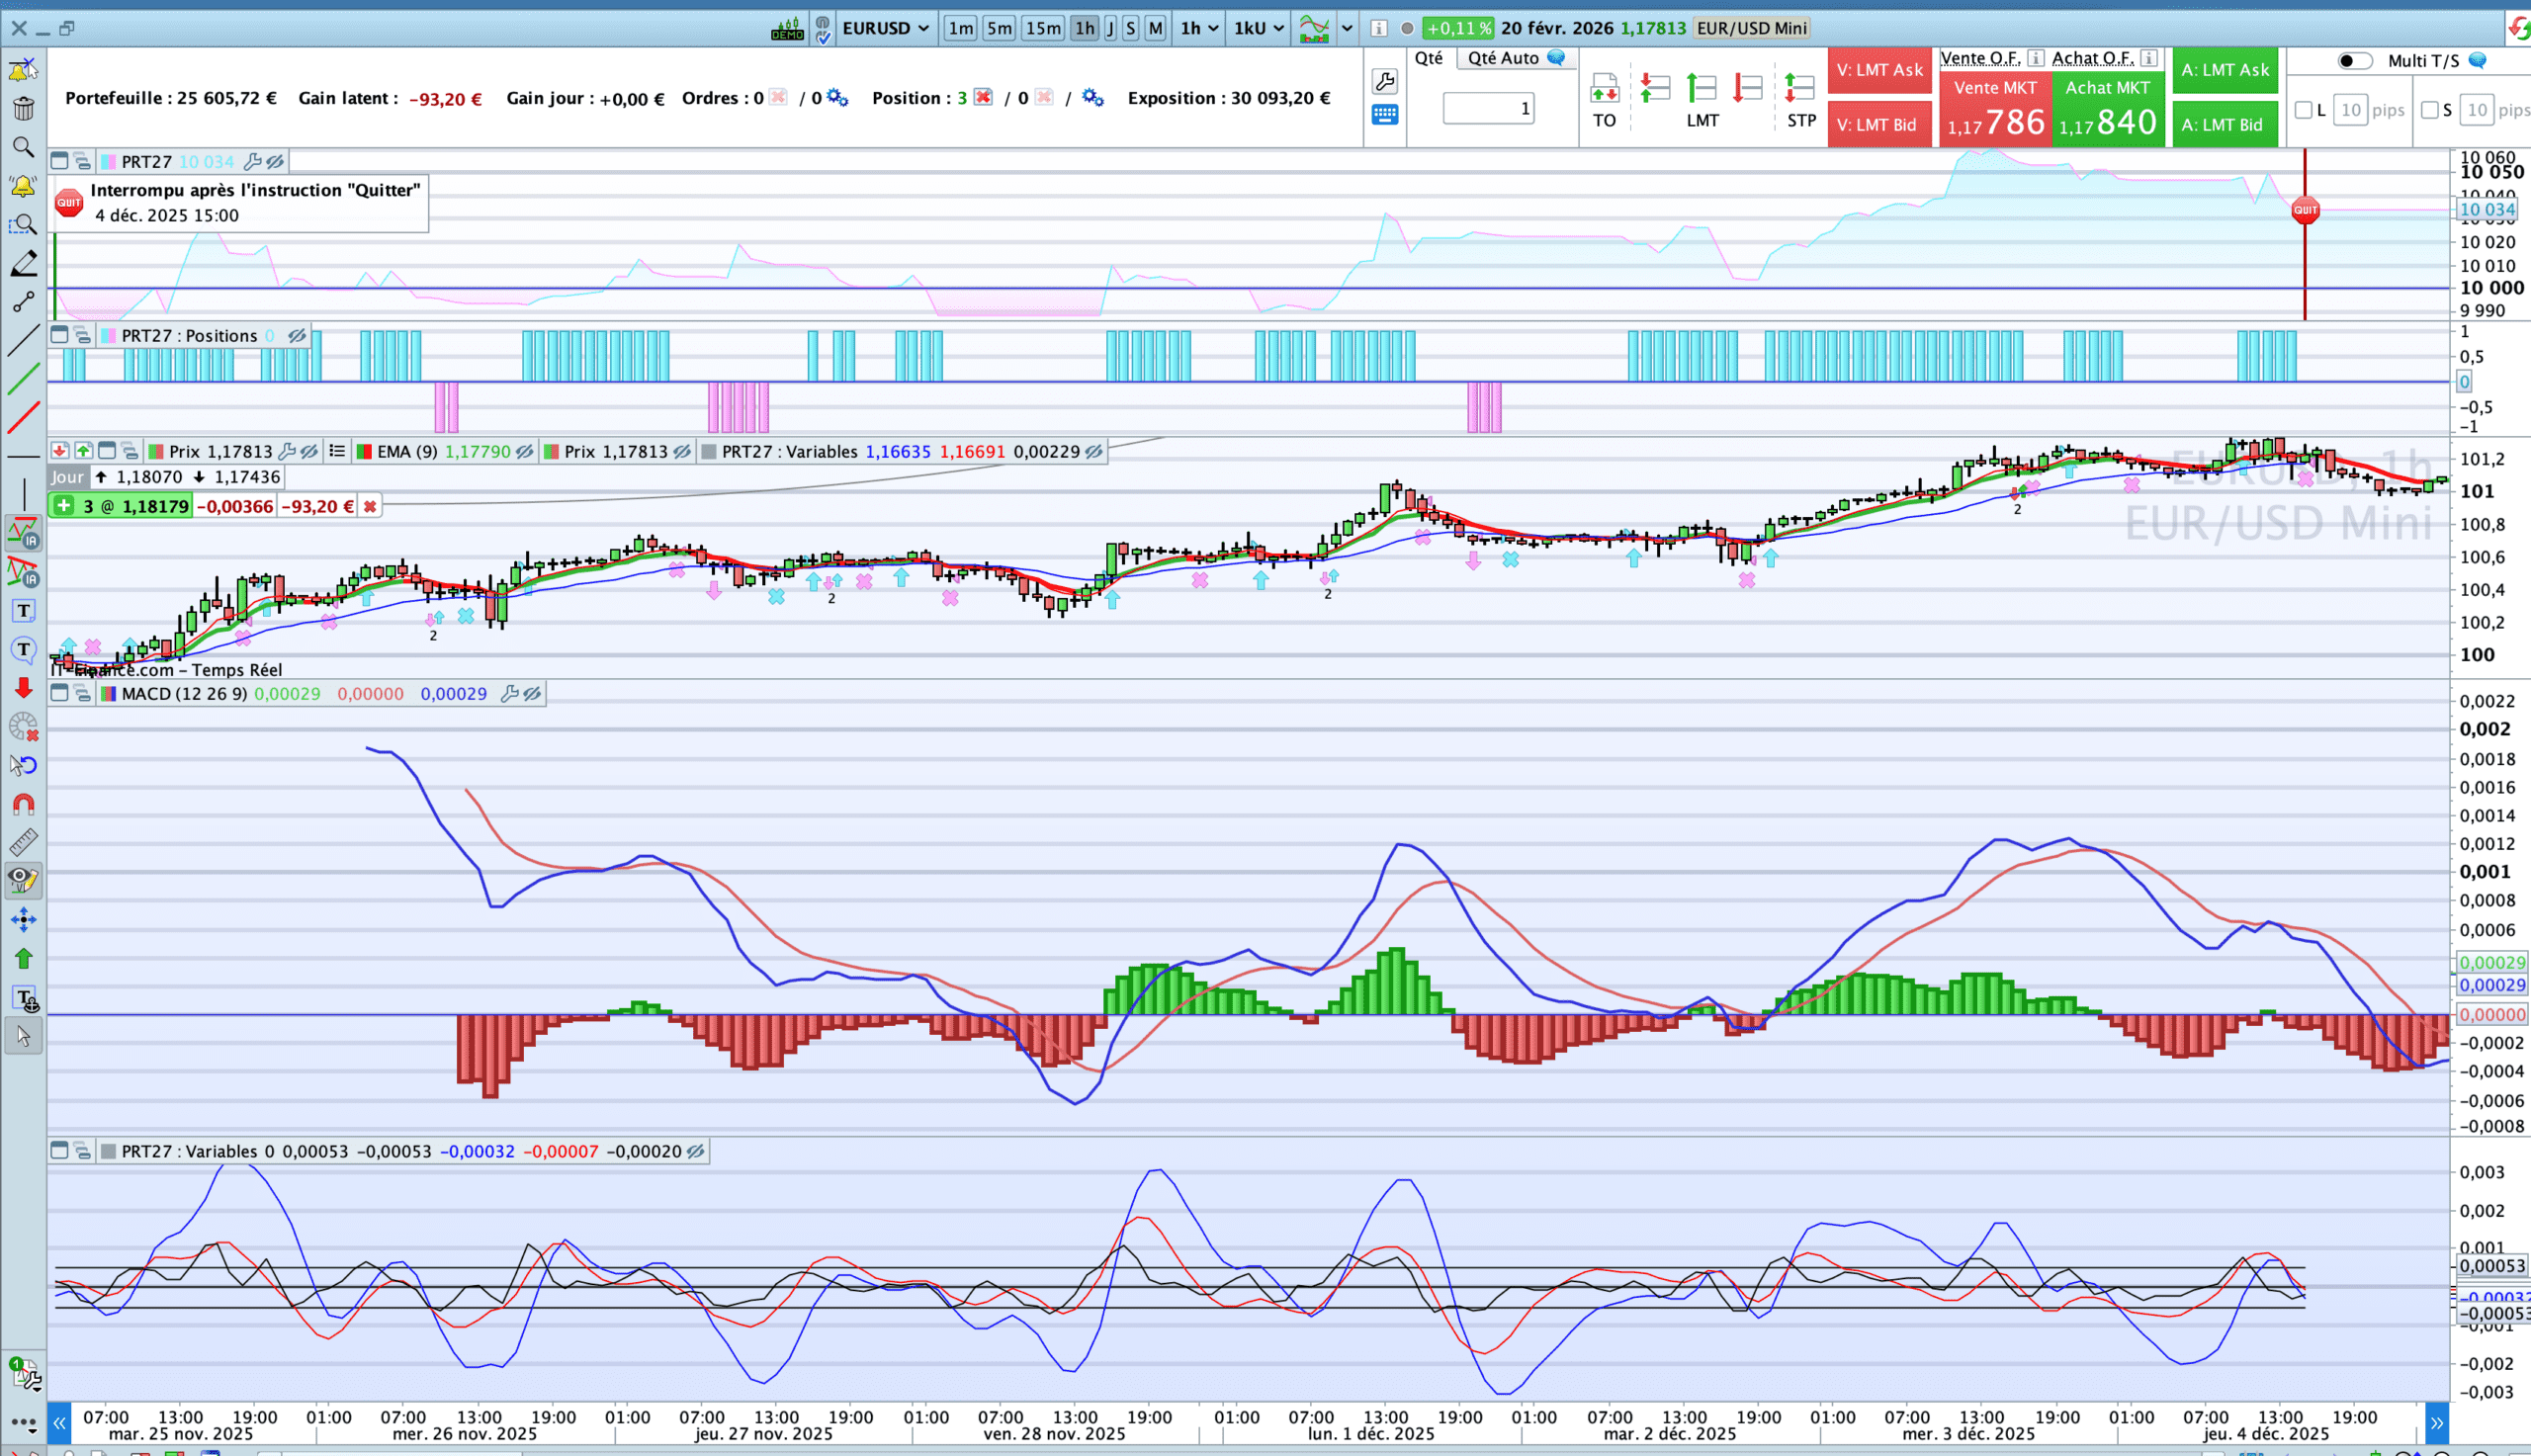Pick the eraser tool in sidebar
This screenshot has width=2531, height=1456.
point(23,264)
